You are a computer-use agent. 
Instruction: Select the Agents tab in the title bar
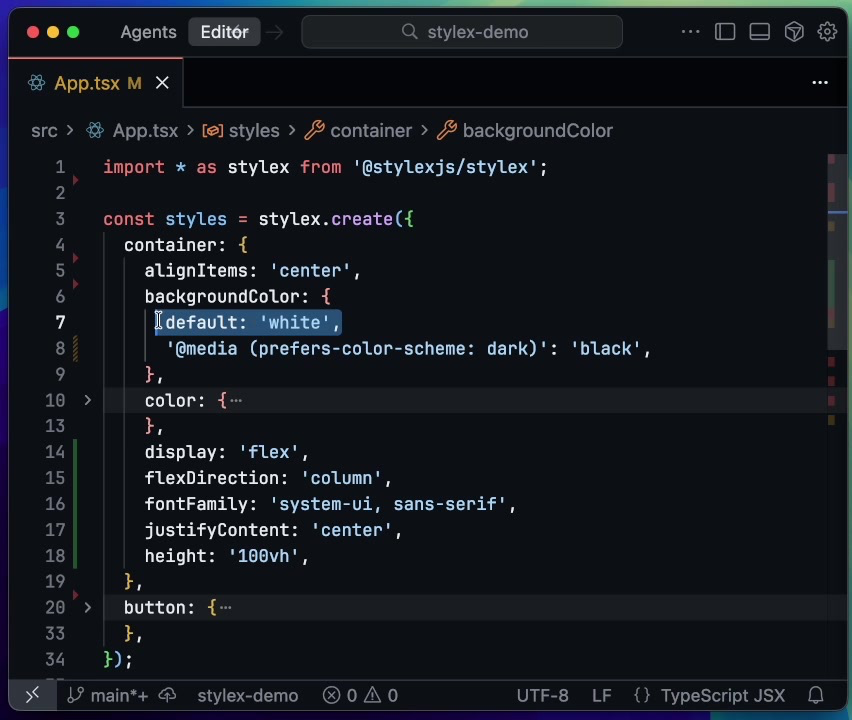tap(148, 31)
